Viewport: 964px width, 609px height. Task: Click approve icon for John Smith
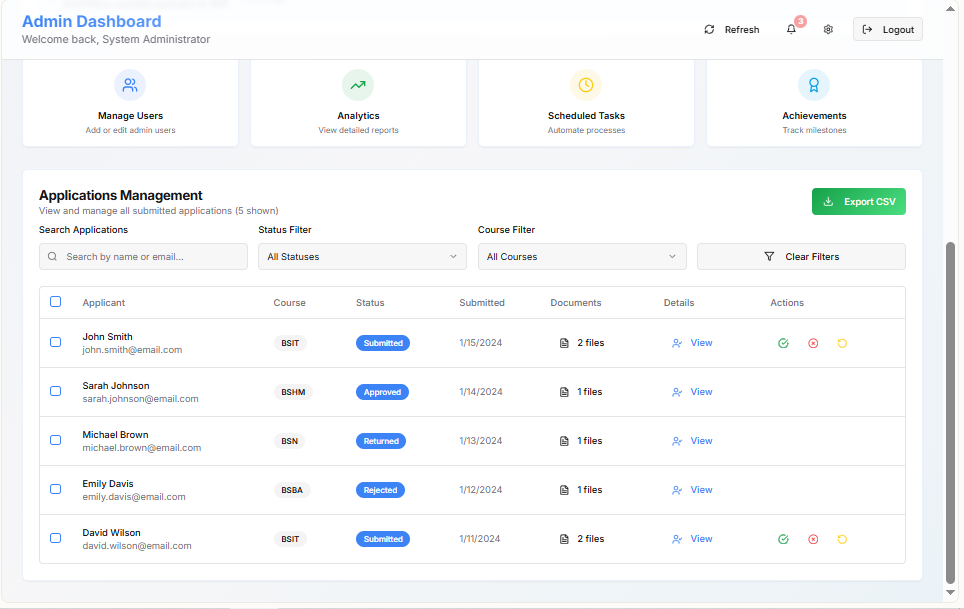point(783,343)
